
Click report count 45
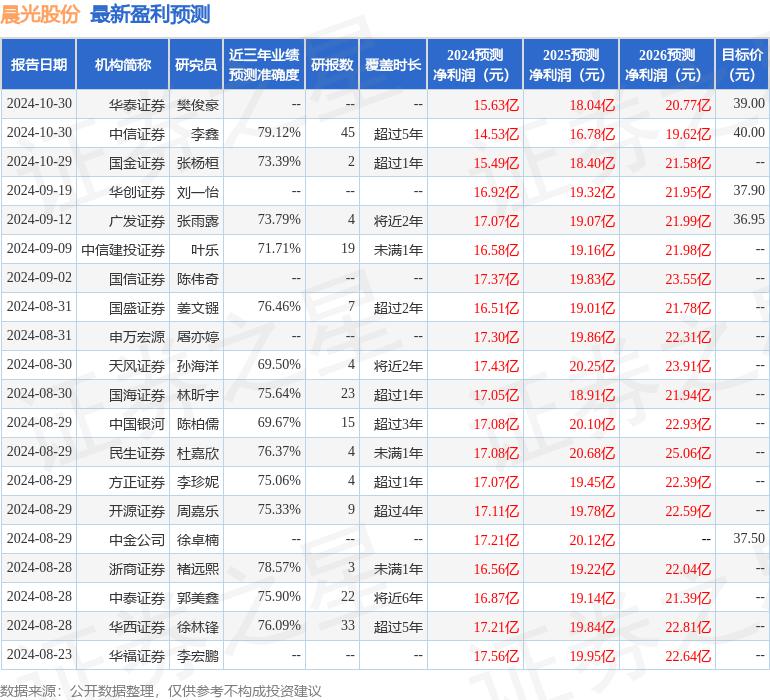[348, 132]
